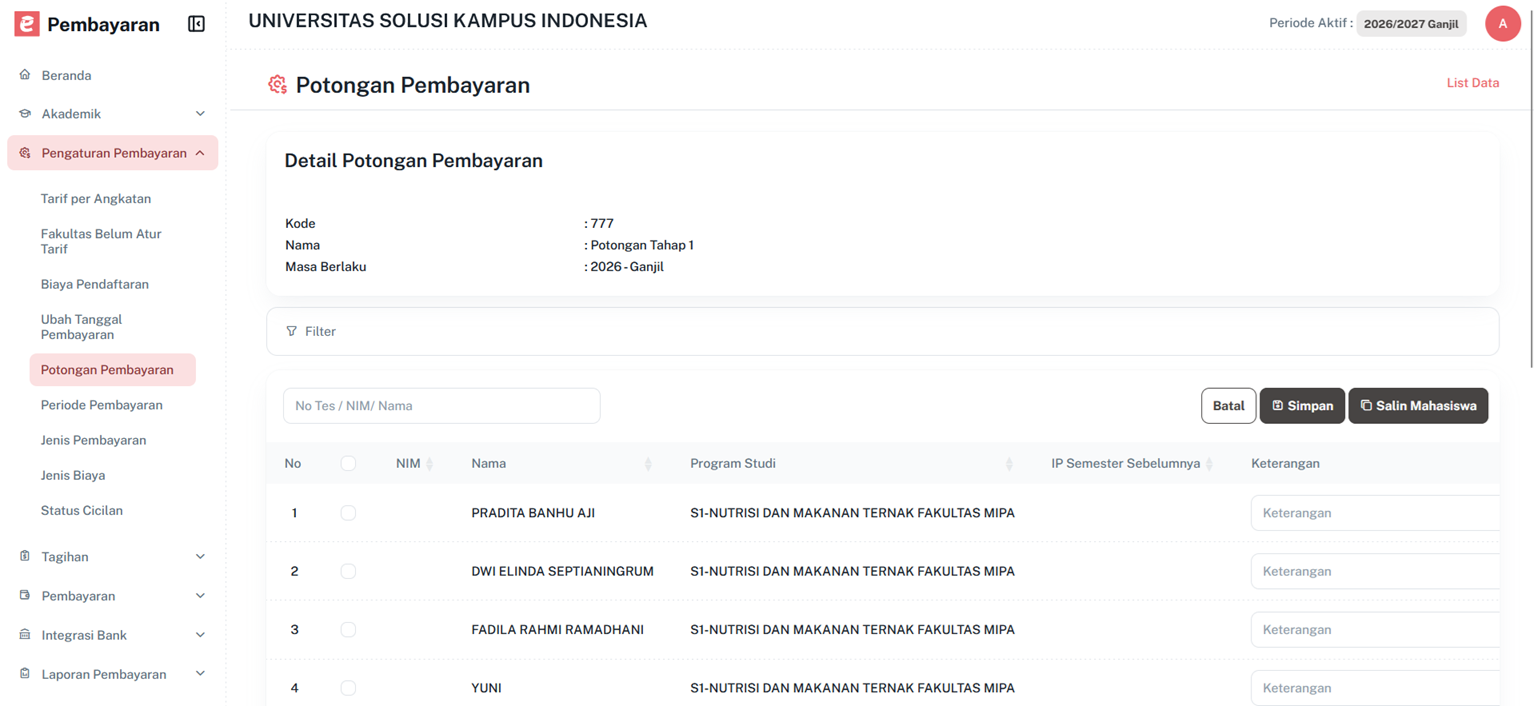This screenshot has width=1534, height=723.
Task: Sort by Nama column arrows
Action: [x=648, y=464]
